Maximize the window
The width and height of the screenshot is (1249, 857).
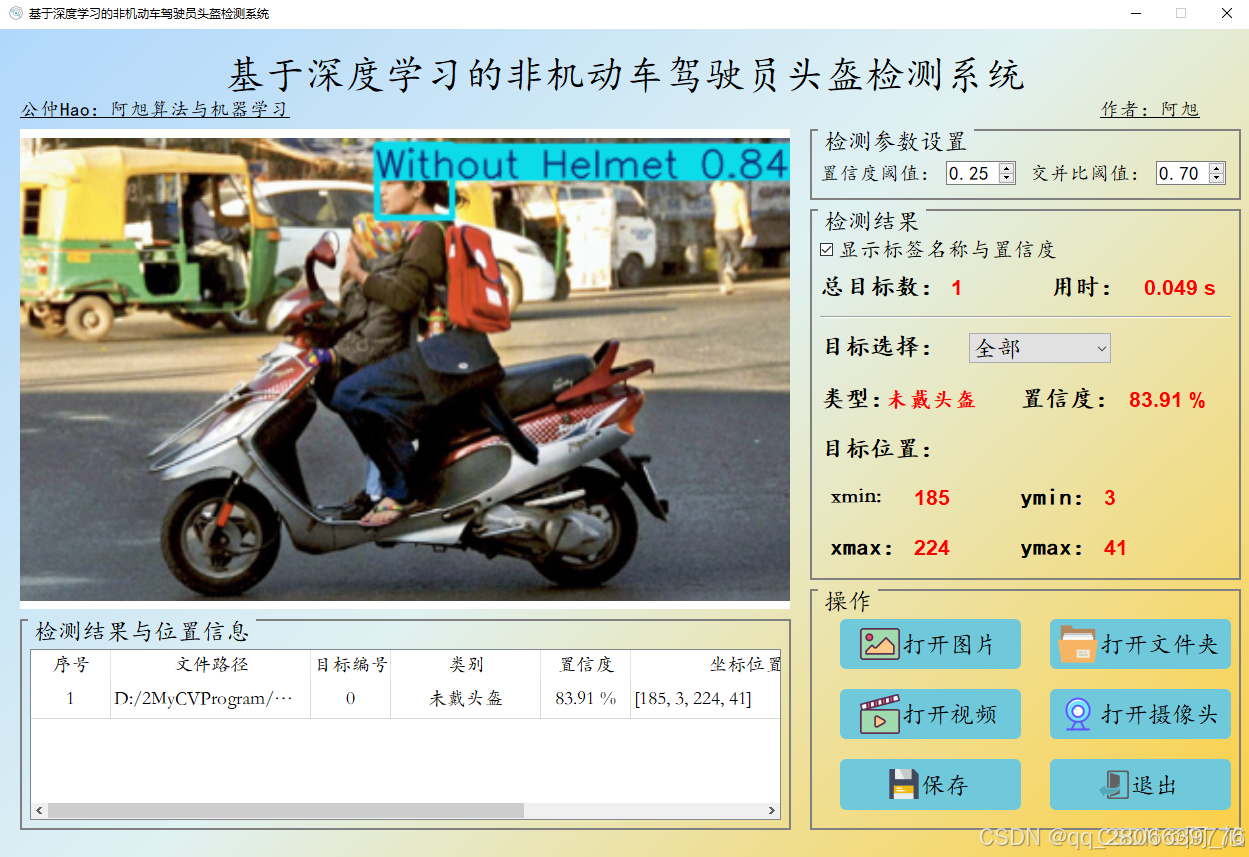(1181, 14)
